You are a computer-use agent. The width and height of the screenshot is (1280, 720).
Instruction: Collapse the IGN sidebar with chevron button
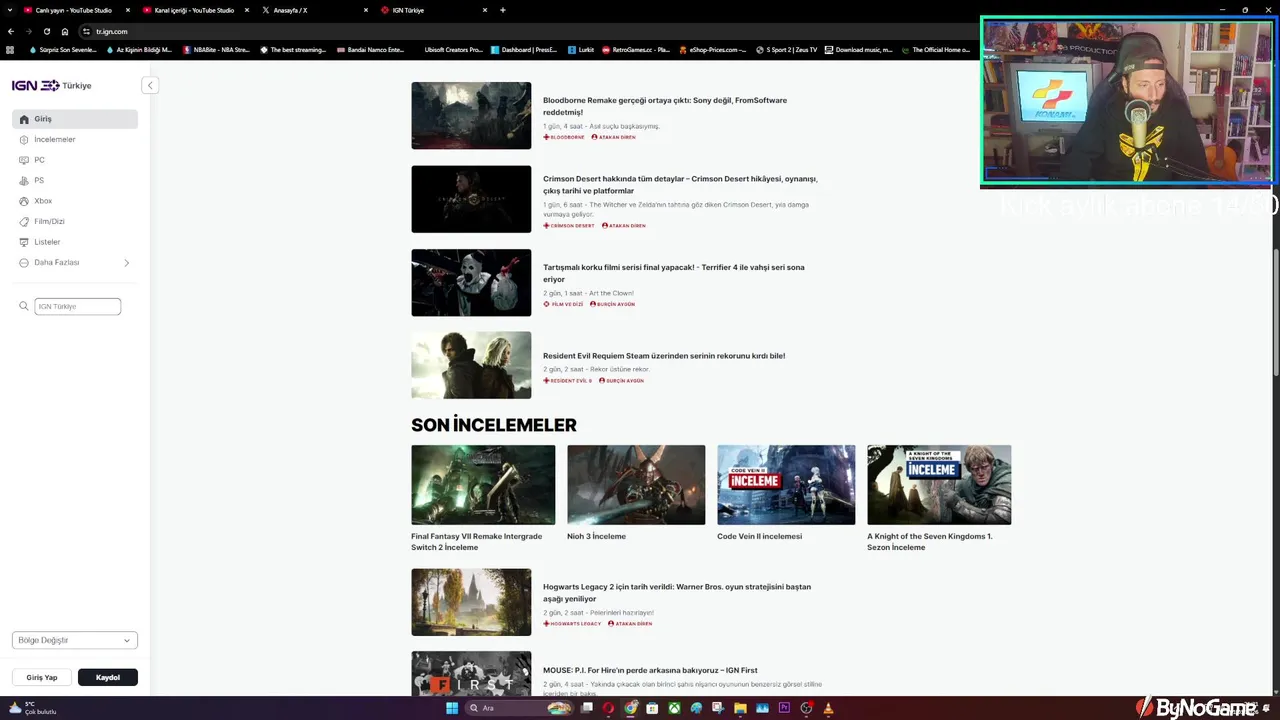150,85
